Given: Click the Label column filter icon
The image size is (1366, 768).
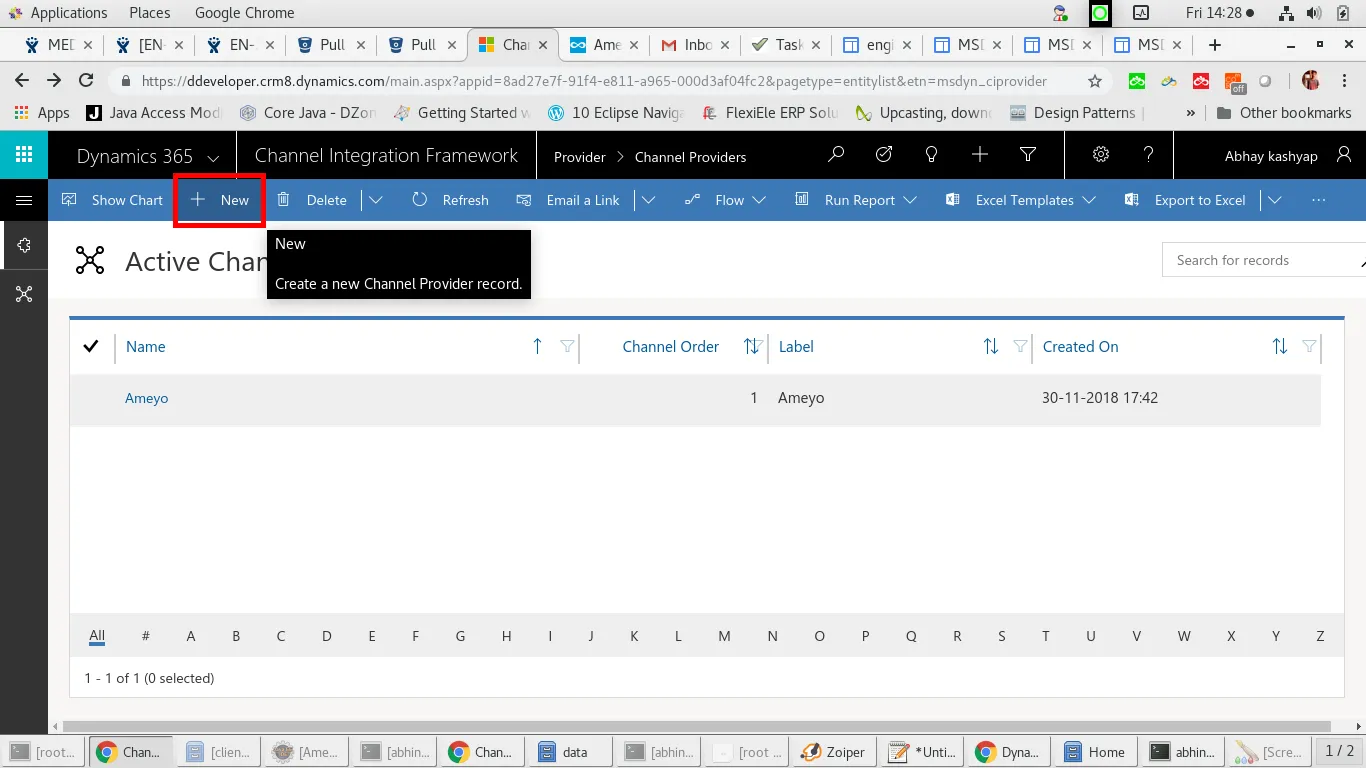Looking at the screenshot, I should 1020,347.
